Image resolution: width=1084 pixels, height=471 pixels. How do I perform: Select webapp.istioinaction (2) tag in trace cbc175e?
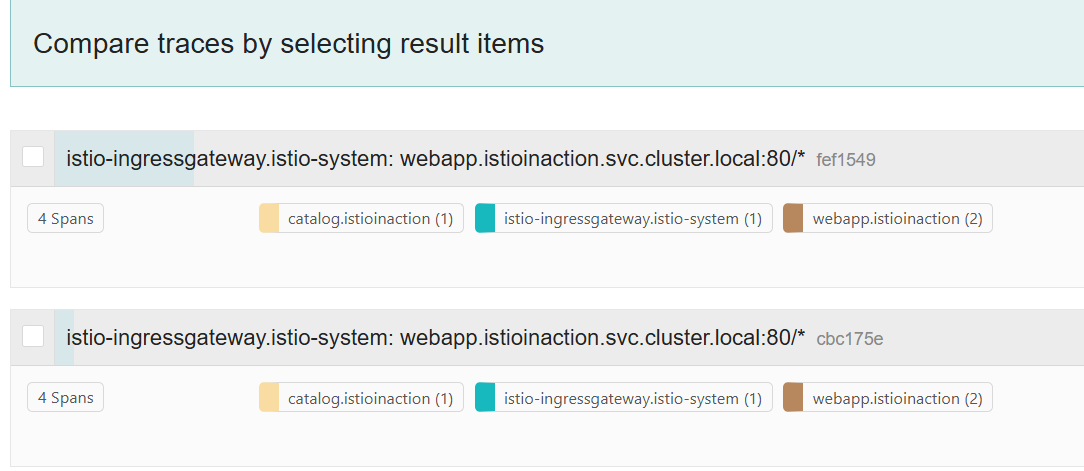pyautogui.click(x=888, y=398)
